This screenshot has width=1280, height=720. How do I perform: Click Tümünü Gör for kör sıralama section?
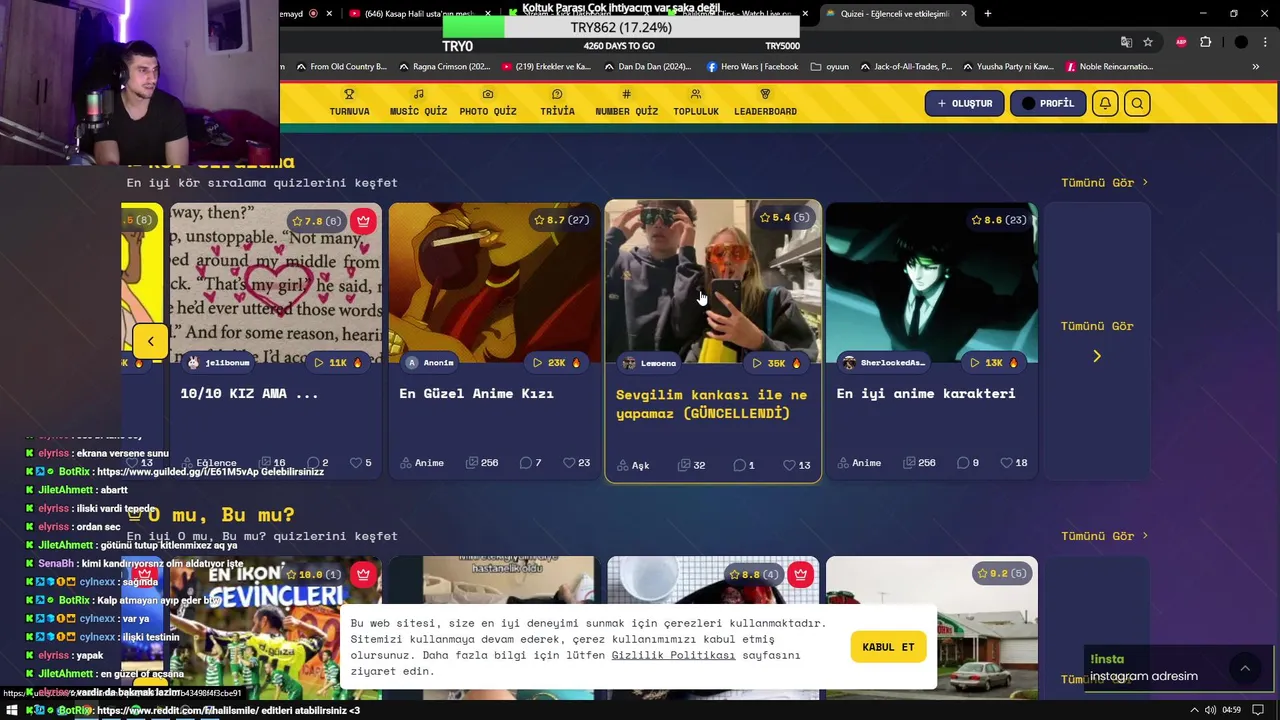pos(1104,182)
